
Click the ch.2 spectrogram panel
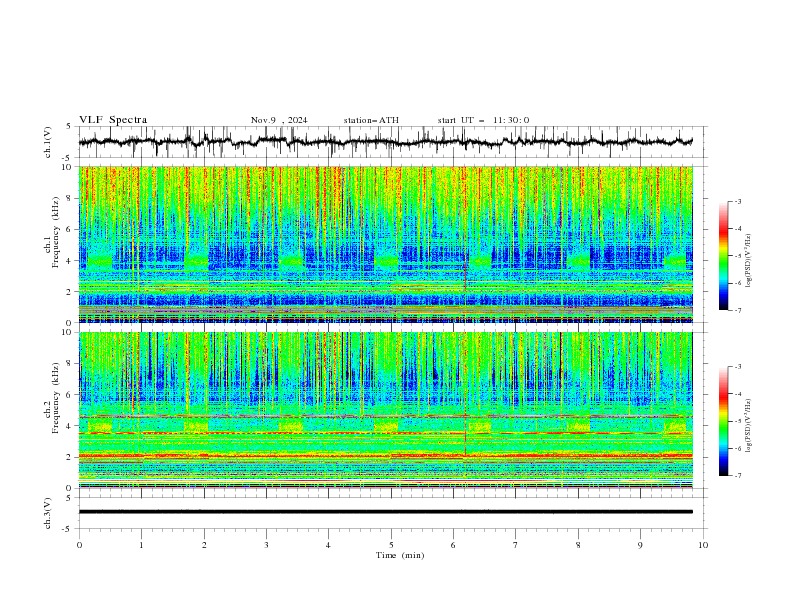[x=386, y=410]
